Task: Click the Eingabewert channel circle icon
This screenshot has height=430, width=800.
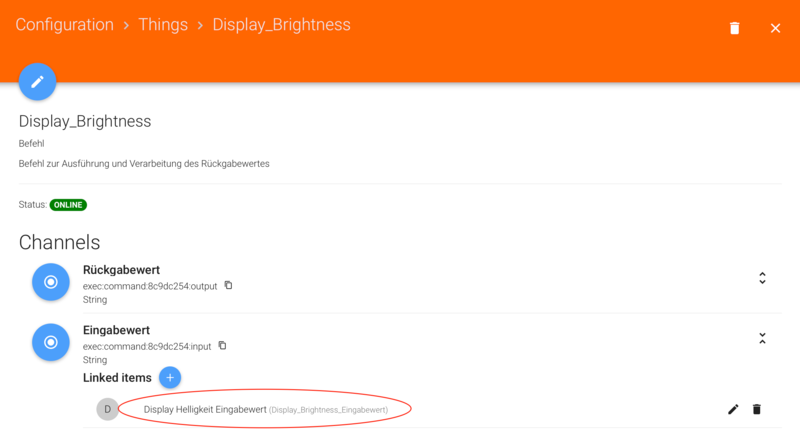Action: (50, 342)
